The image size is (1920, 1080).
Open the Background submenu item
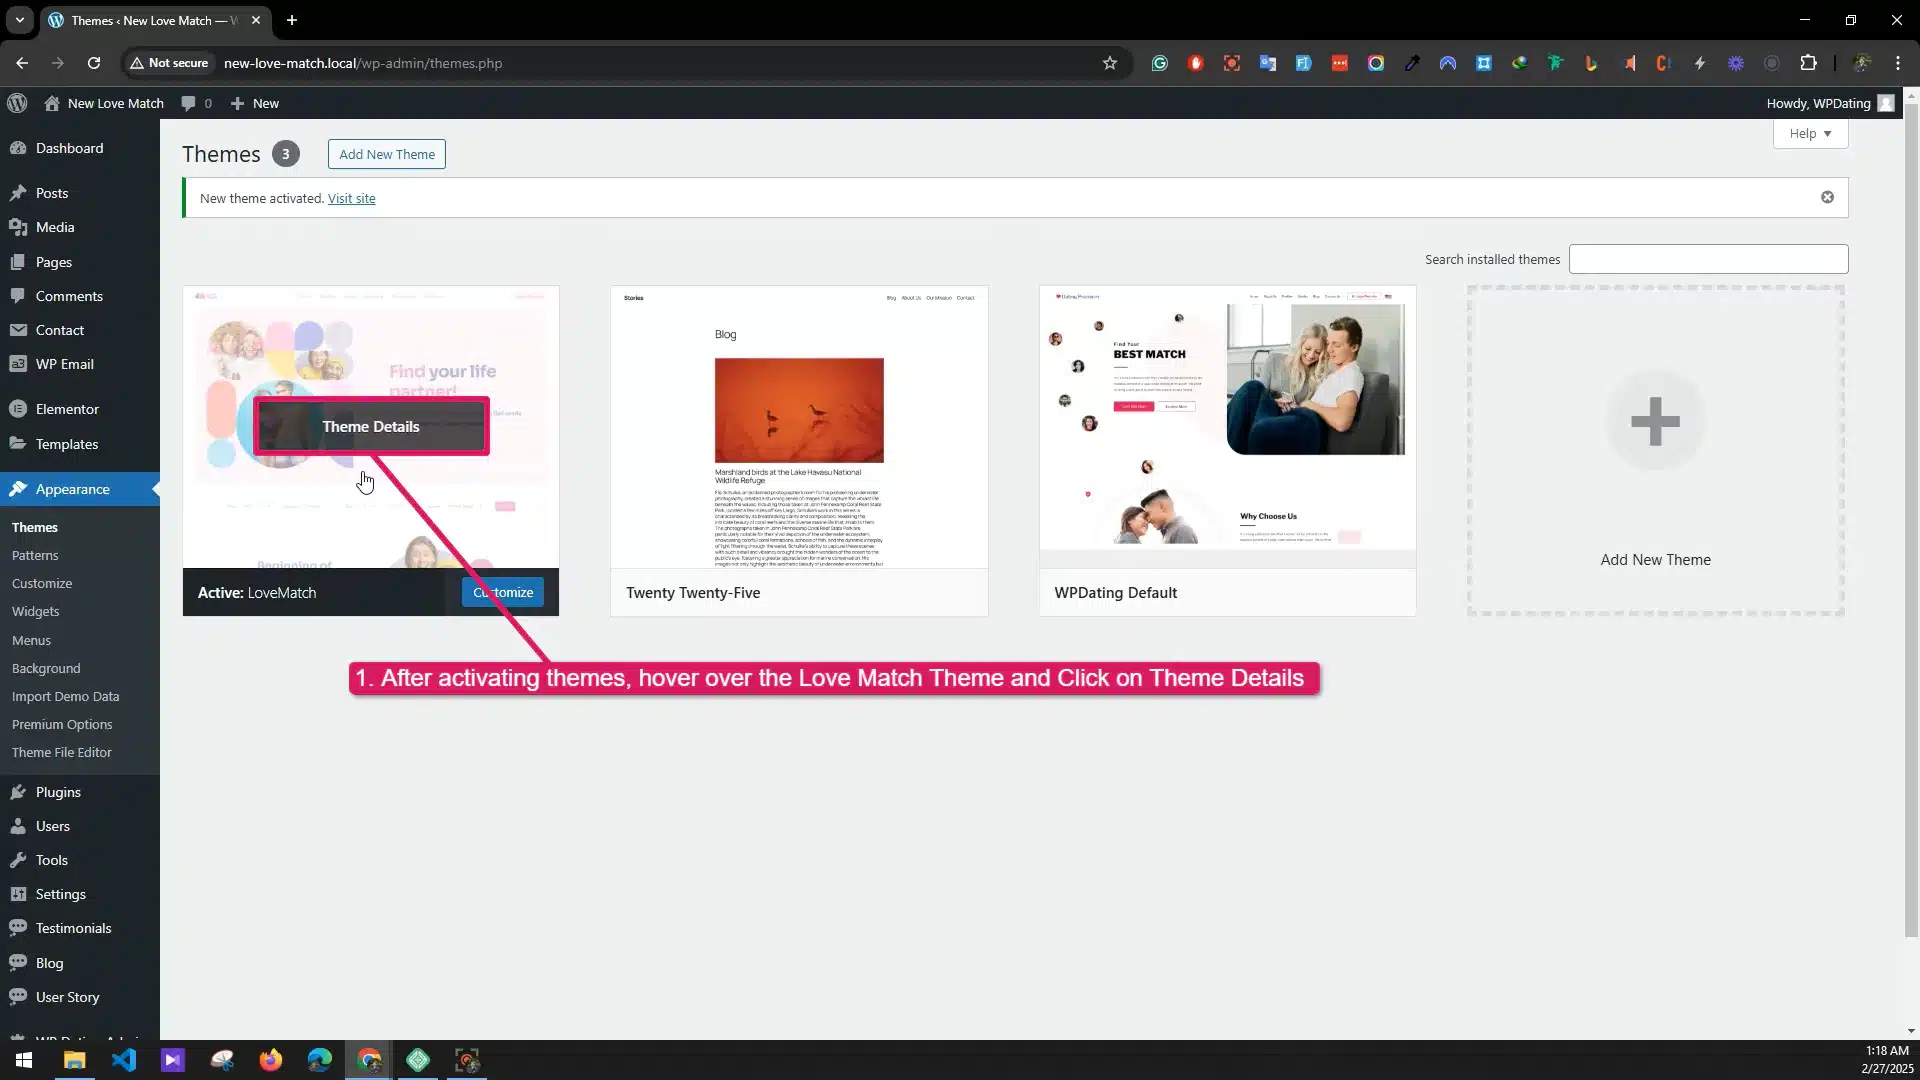click(x=46, y=668)
